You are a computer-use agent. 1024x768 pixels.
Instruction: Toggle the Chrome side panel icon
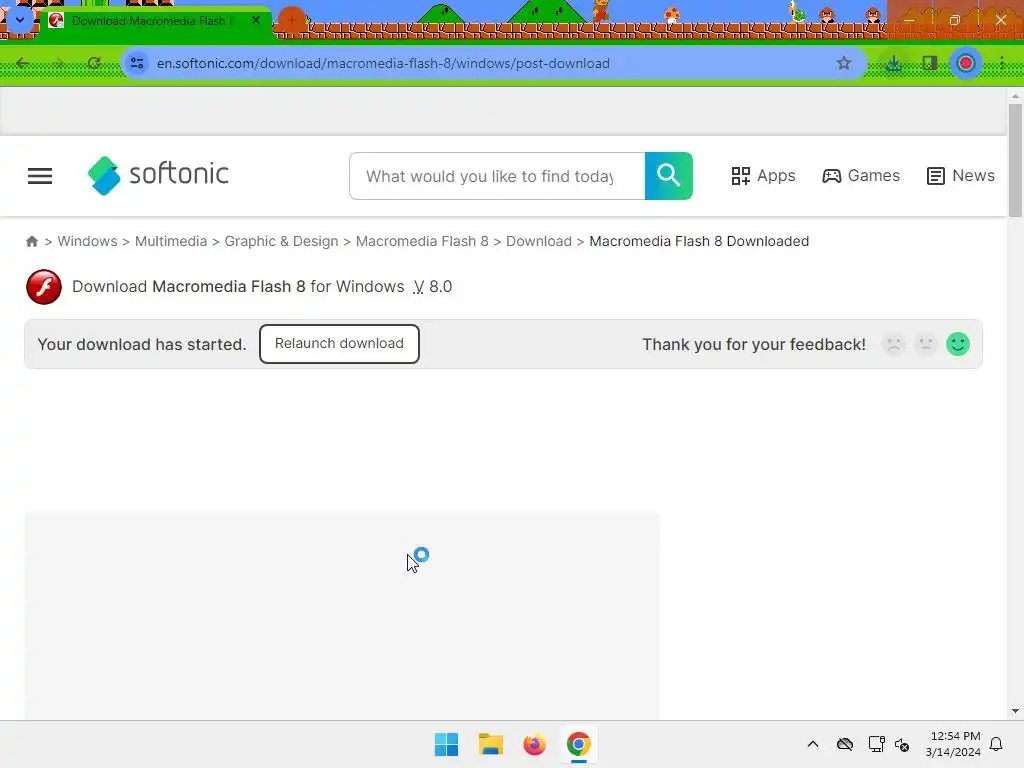tap(930, 63)
